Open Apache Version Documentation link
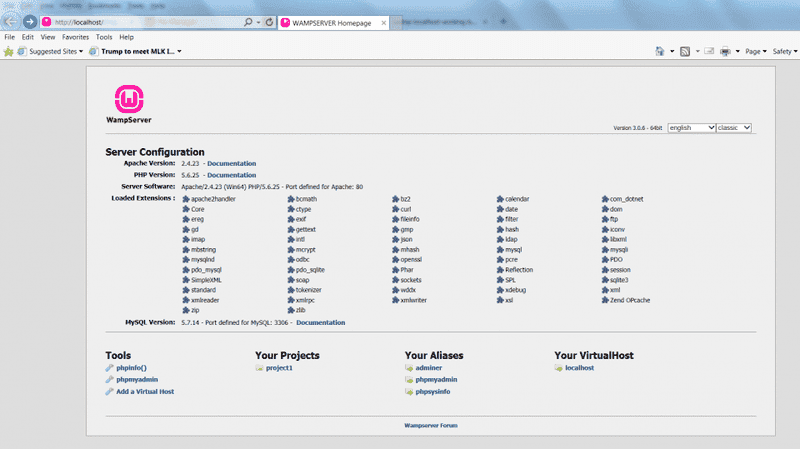The width and height of the screenshot is (800, 449). pos(231,162)
